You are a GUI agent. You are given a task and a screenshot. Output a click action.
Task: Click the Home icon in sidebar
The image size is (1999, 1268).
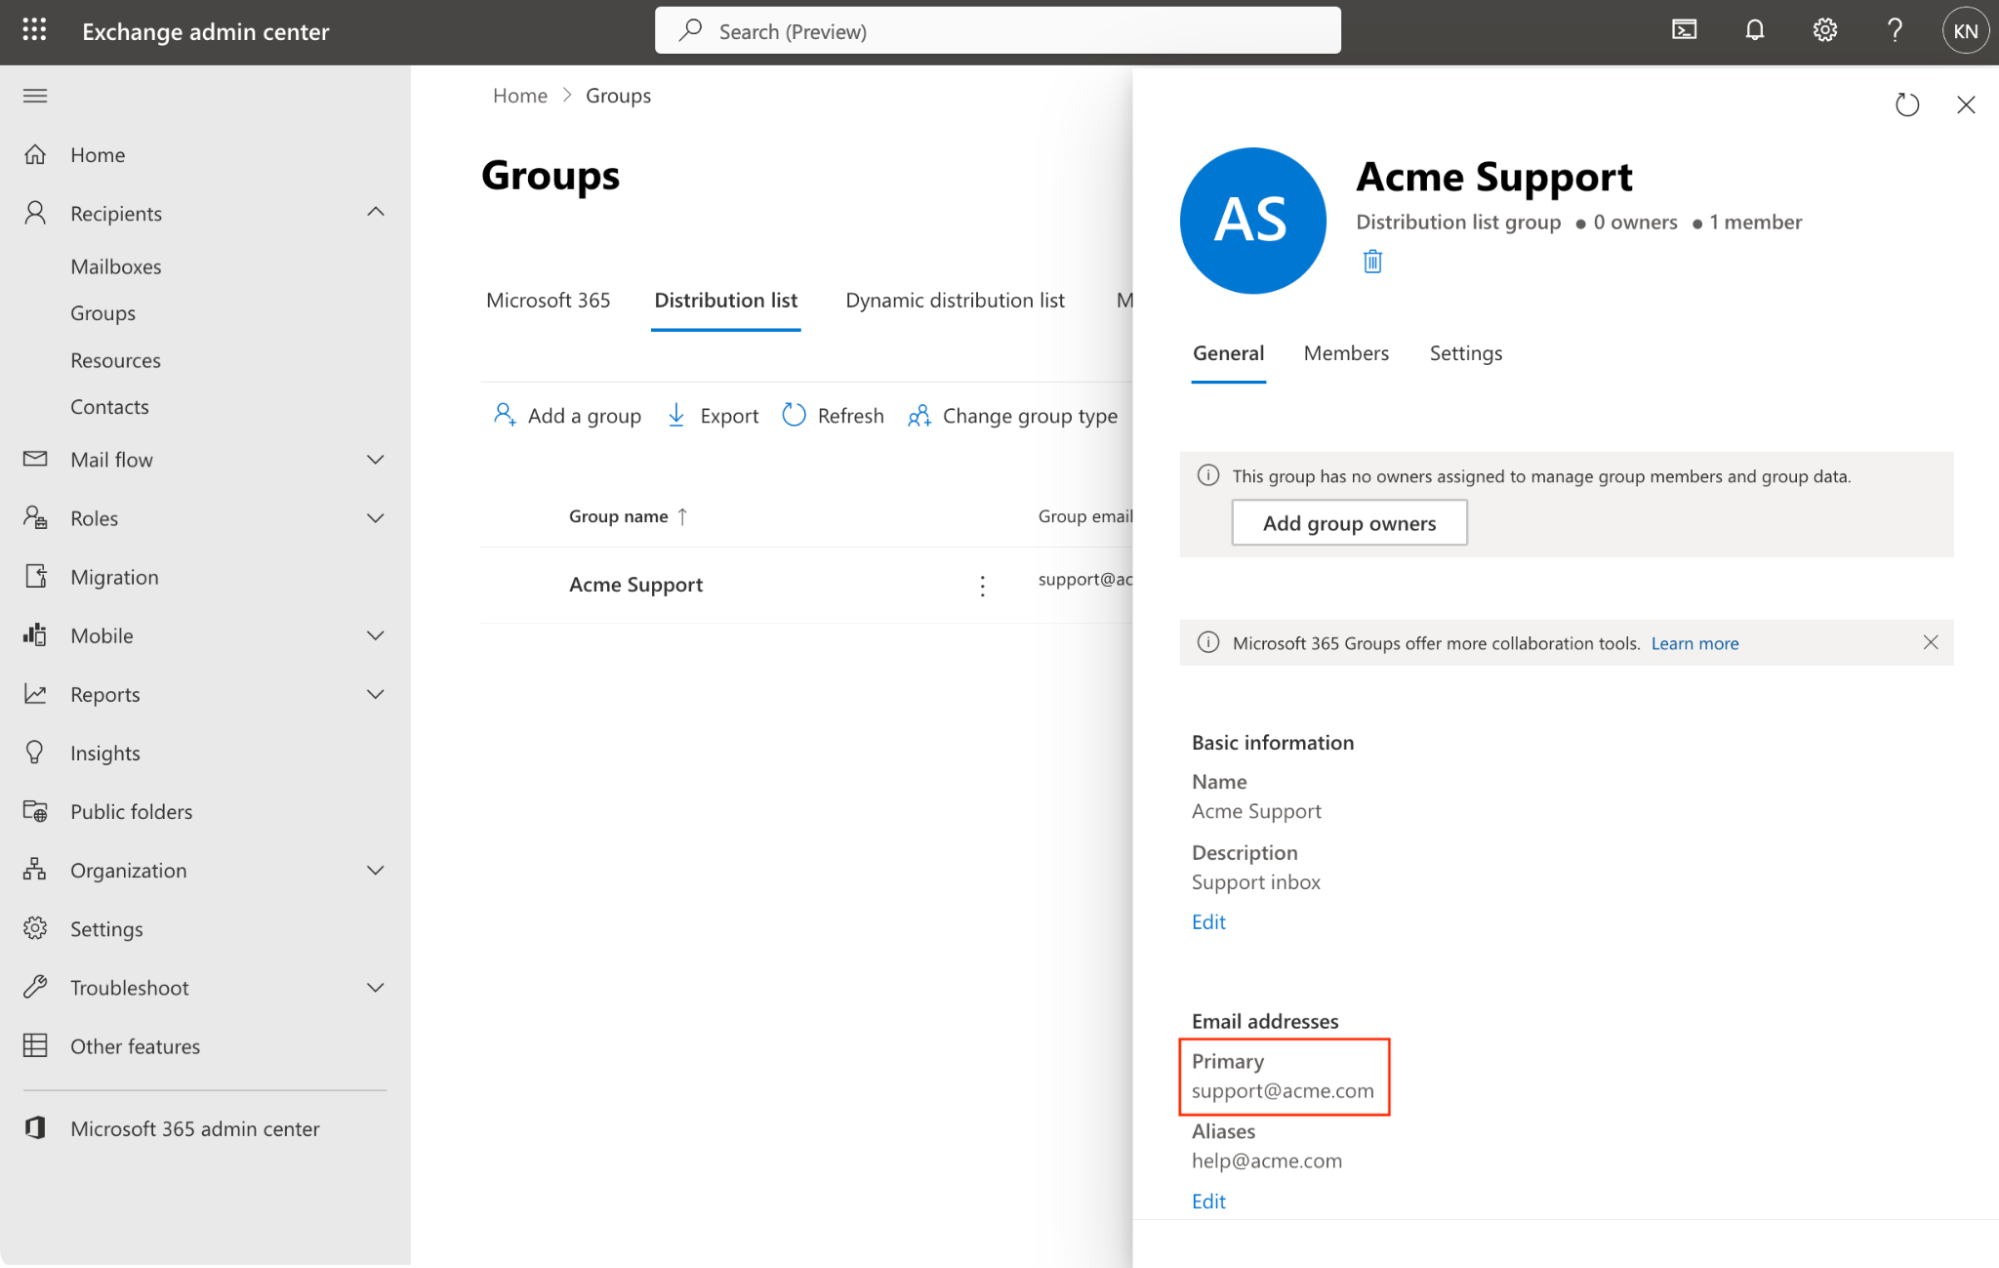(35, 154)
